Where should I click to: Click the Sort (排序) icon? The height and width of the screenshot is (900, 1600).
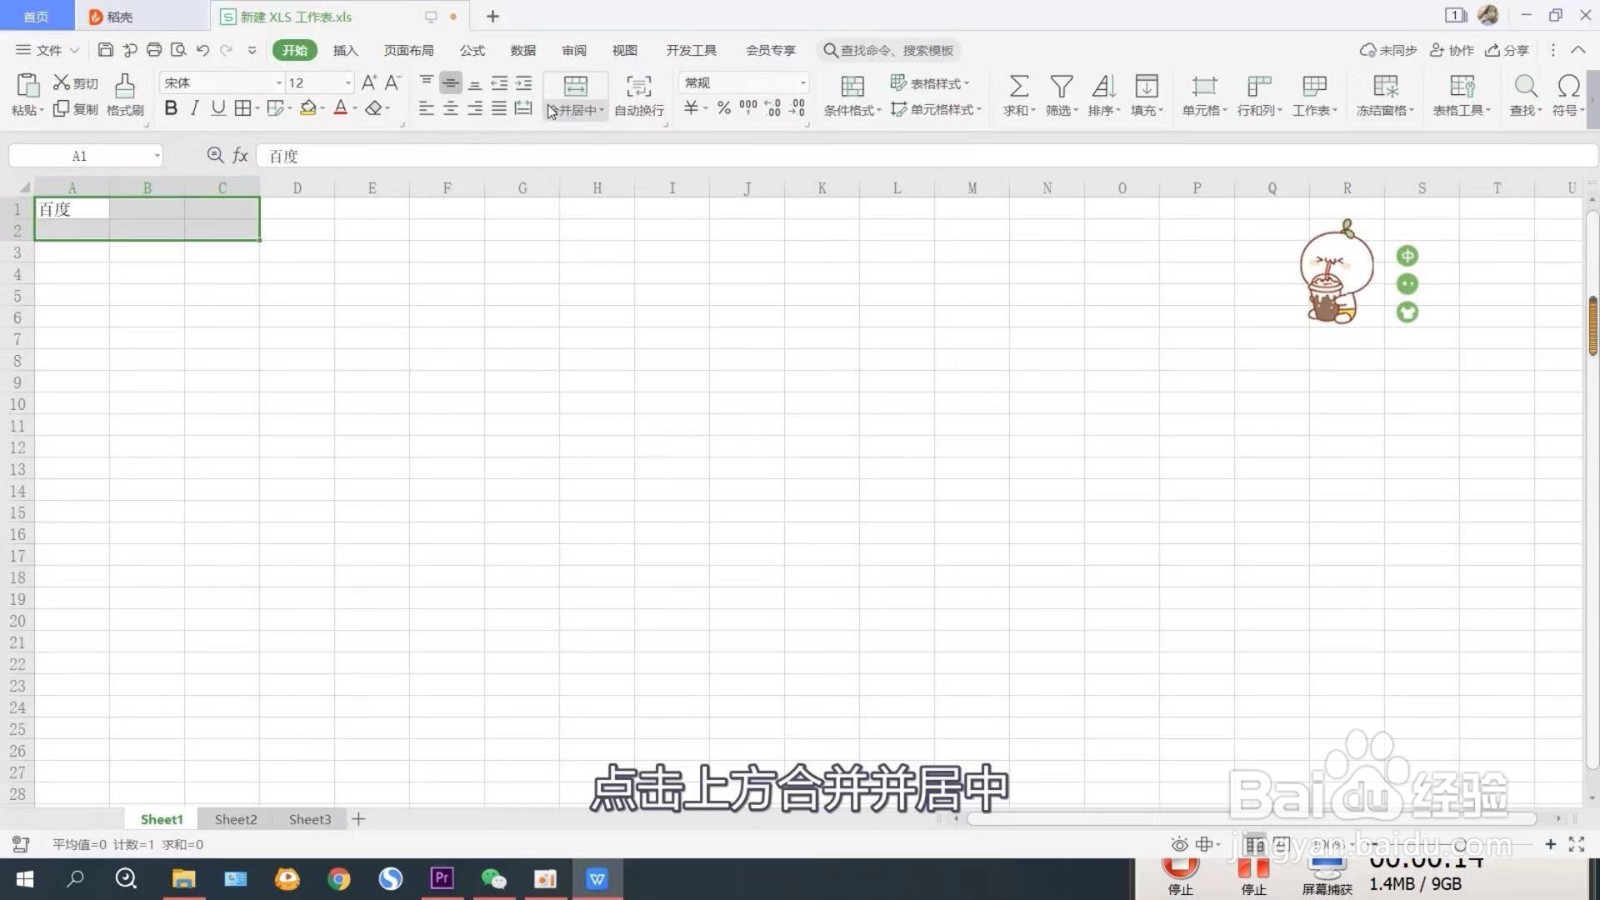coord(1103,86)
